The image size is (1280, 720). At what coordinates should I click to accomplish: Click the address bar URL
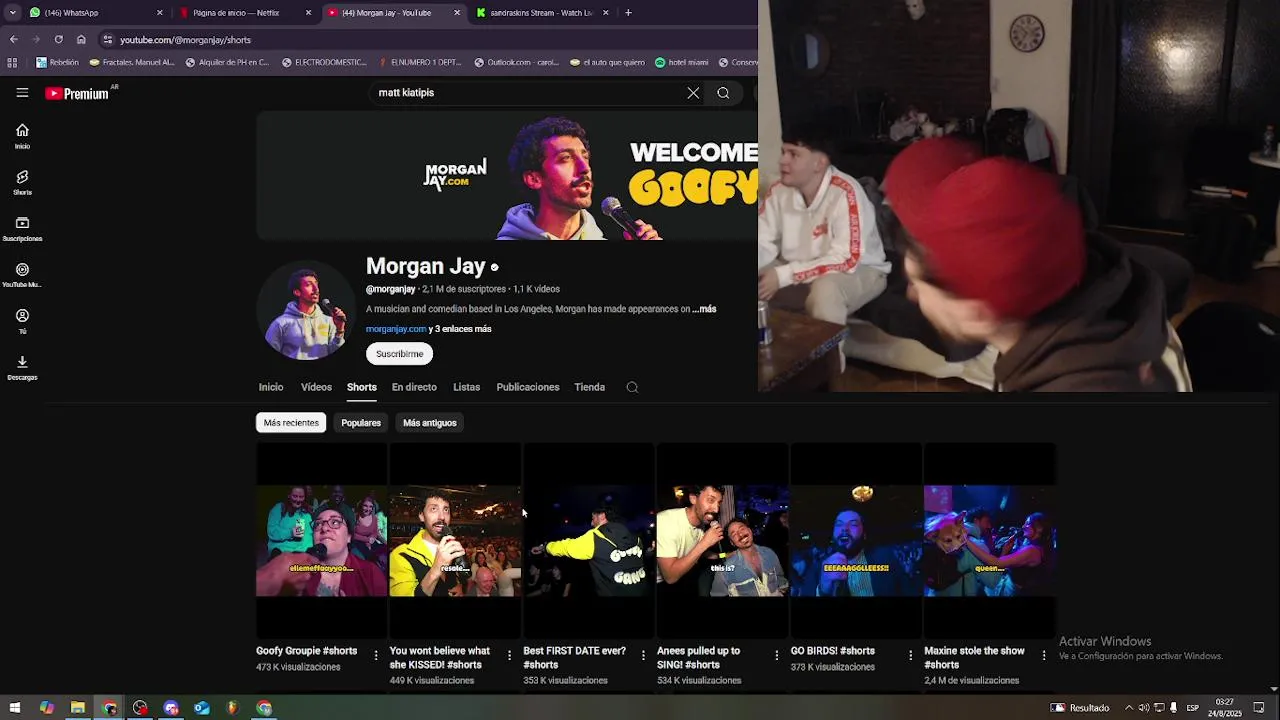point(185,40)
